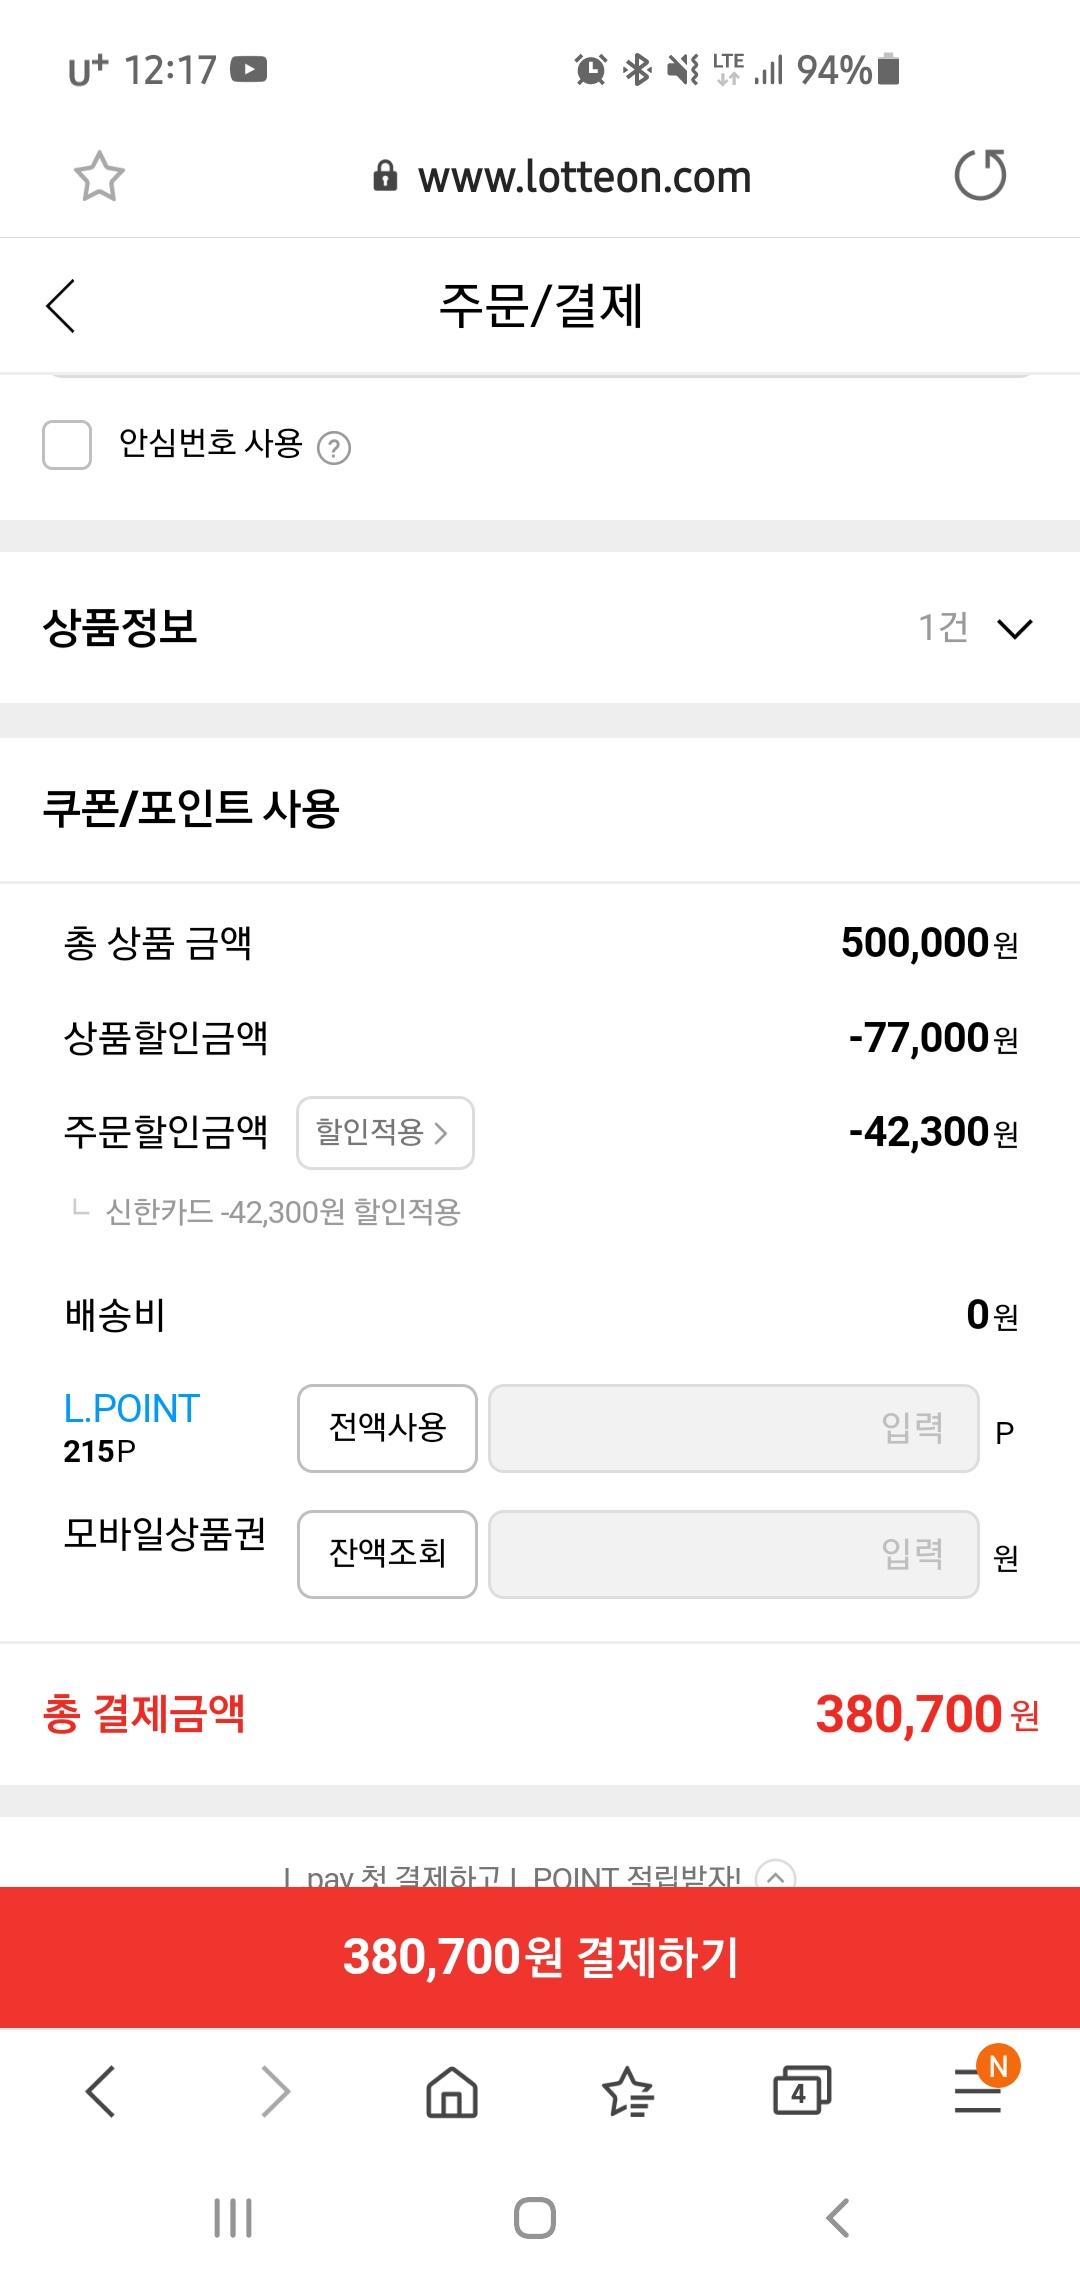Open help icon next to 안심번호 사용

click(334, 448)
